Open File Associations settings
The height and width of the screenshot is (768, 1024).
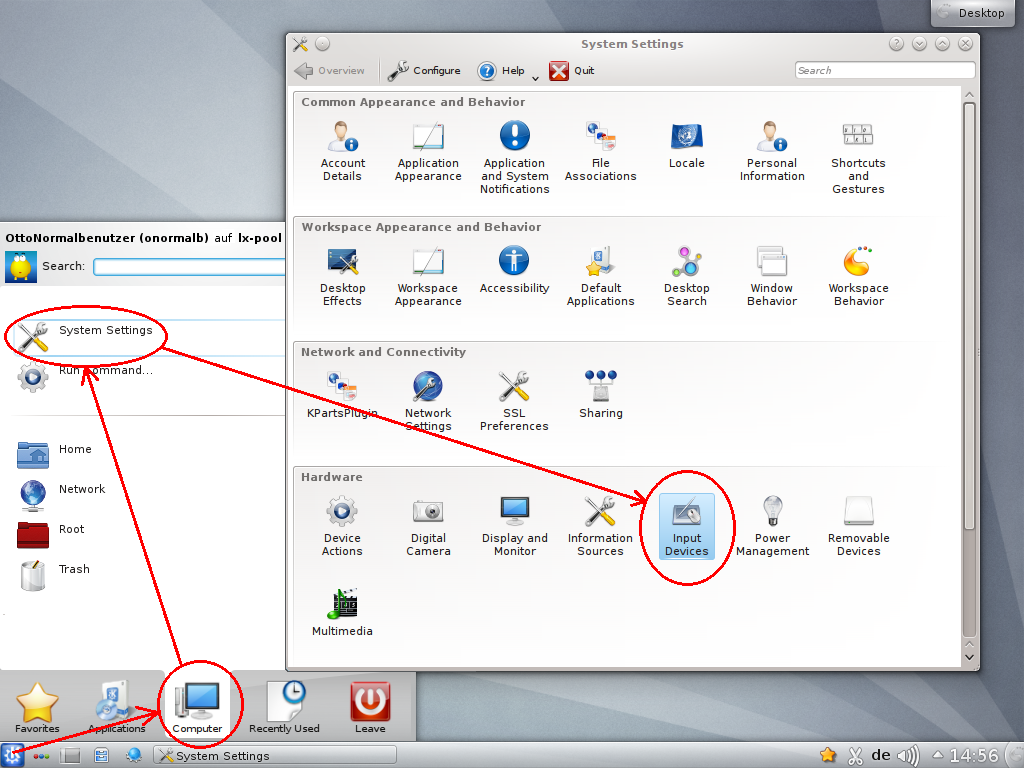coord(600,152)
